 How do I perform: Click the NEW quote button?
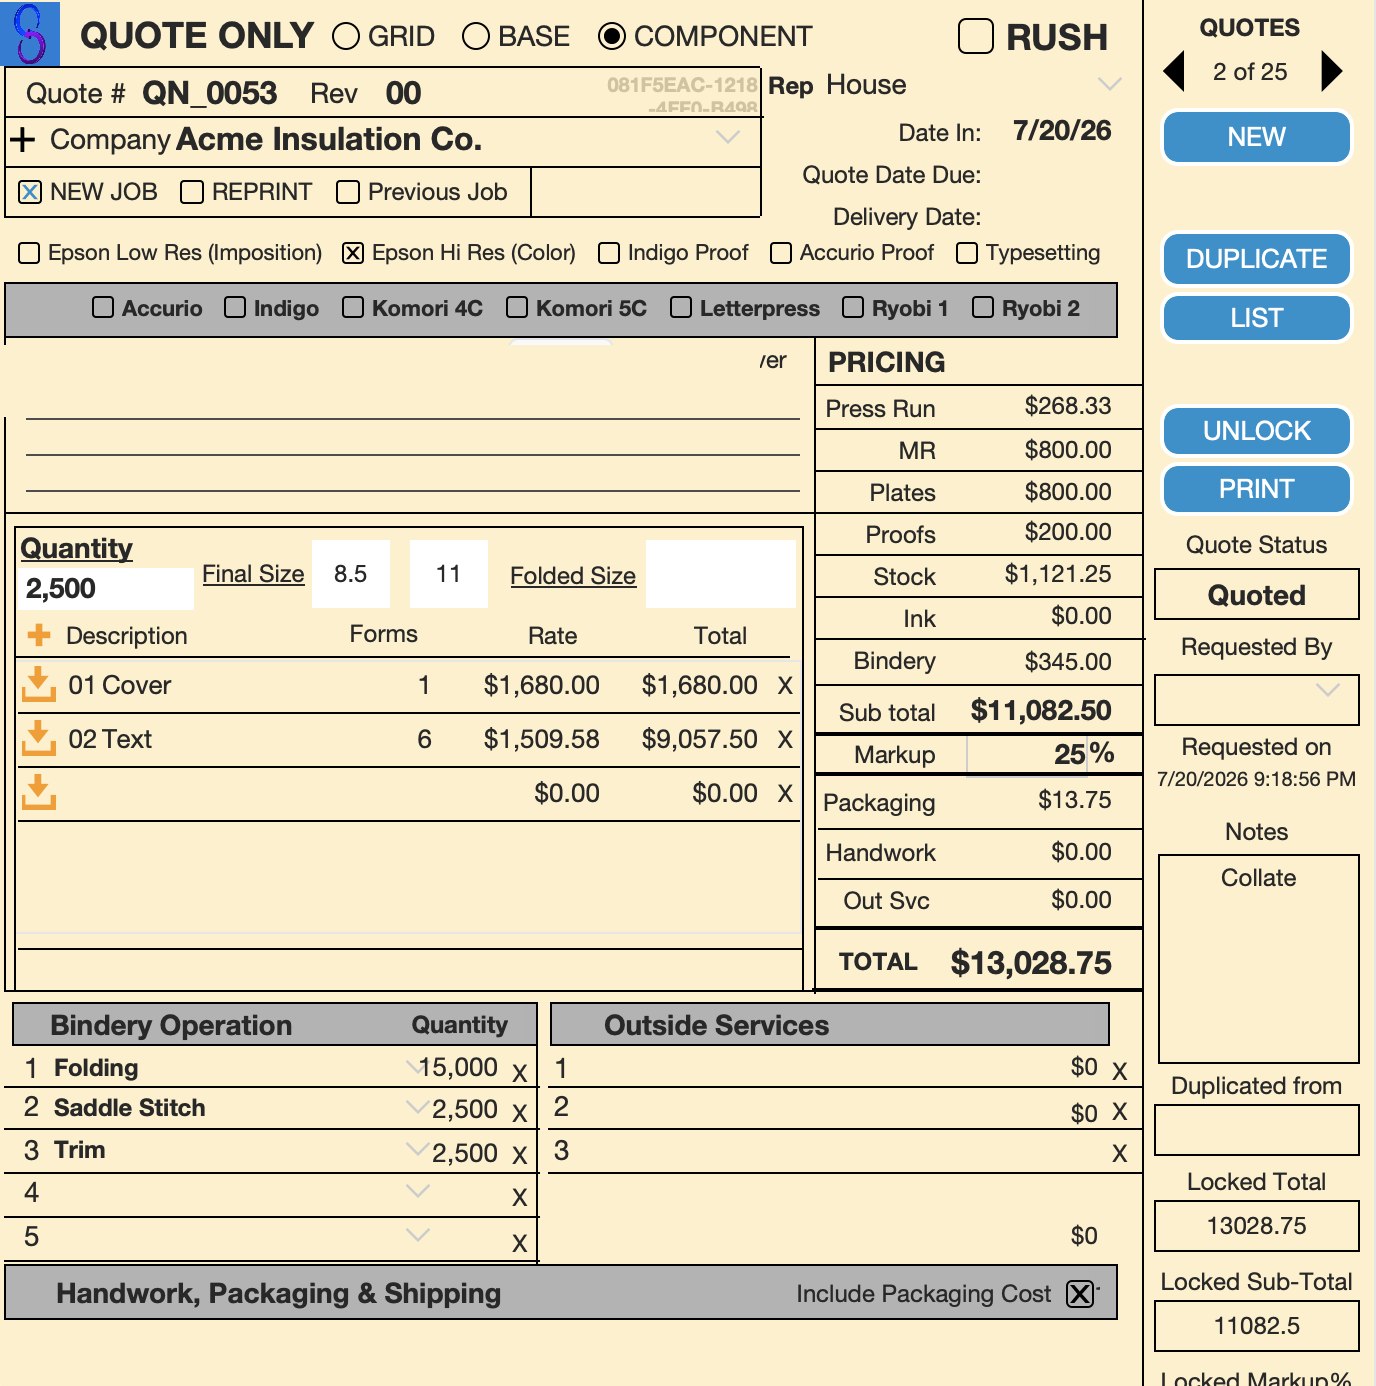coord(1256,137)
